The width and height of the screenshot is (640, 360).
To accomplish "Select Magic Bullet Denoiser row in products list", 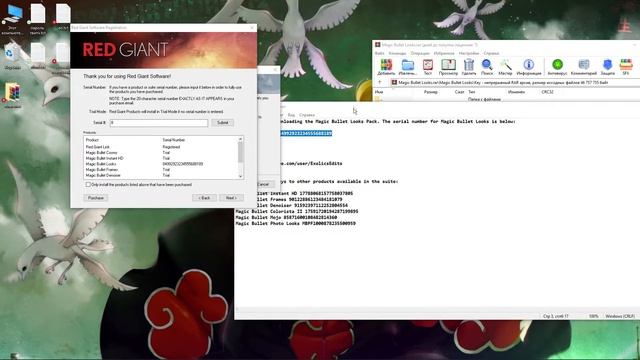I will (x=160, y=176).
